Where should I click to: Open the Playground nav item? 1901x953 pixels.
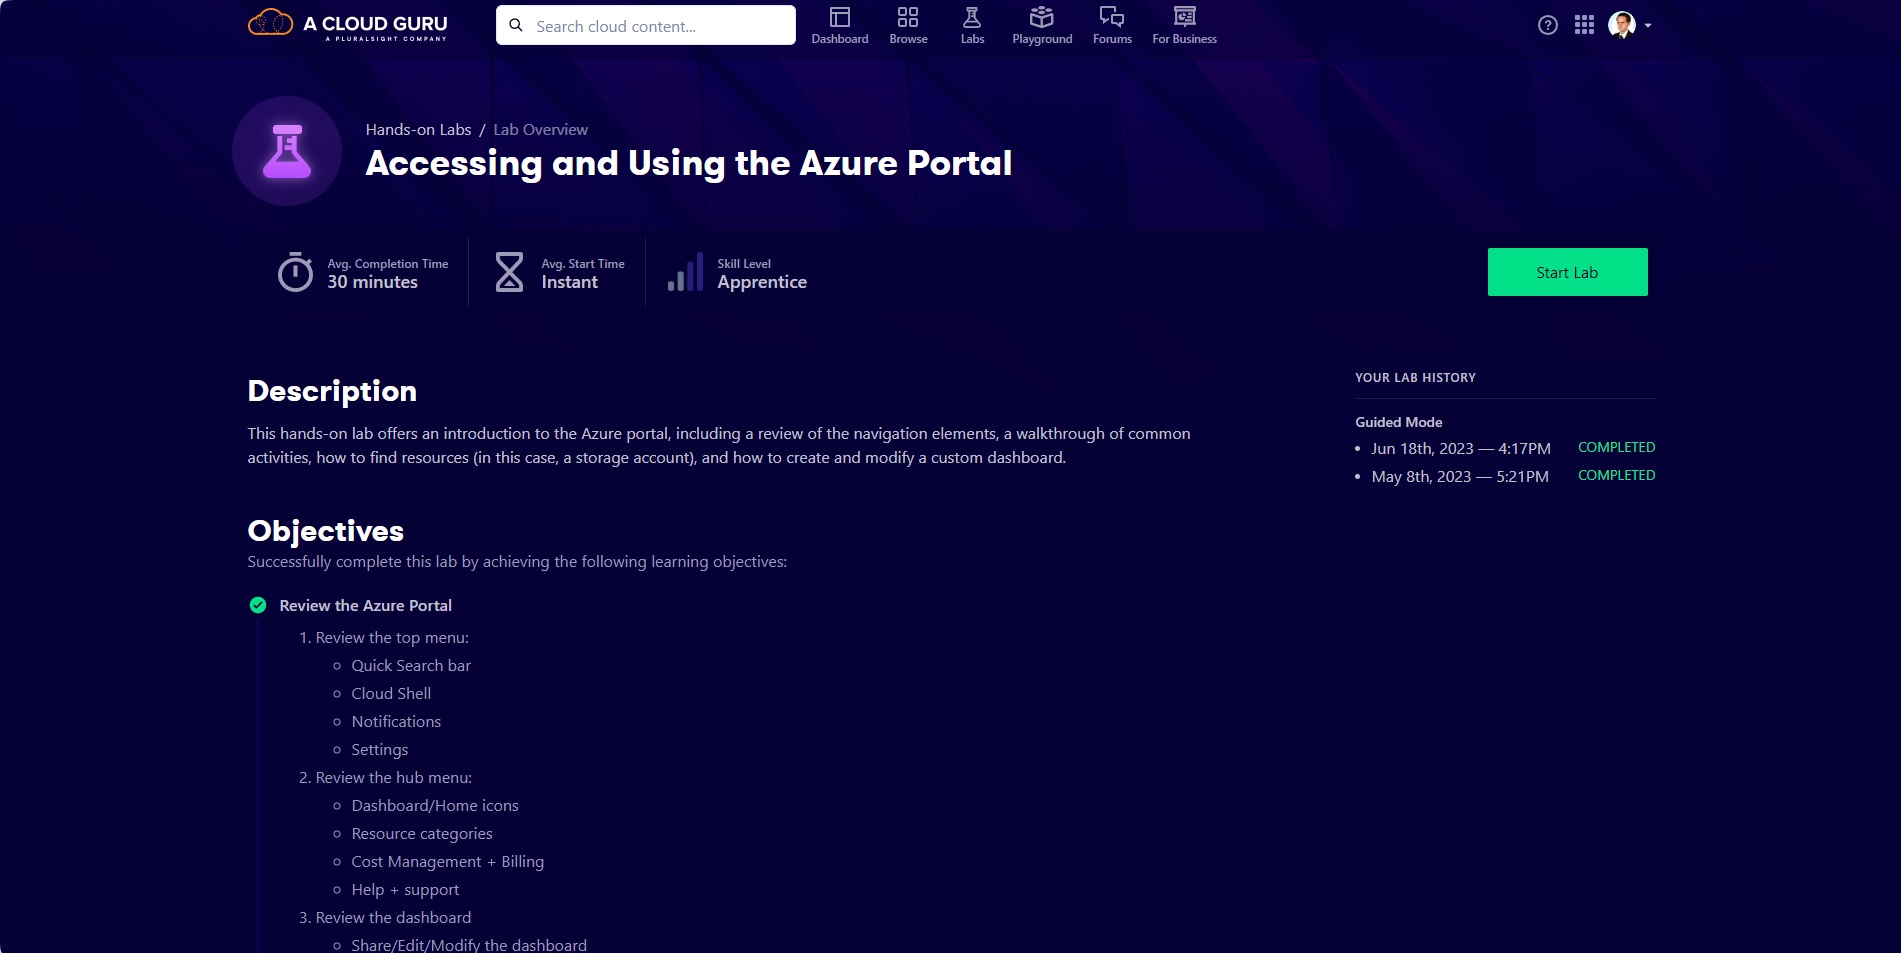[1042, 26]
